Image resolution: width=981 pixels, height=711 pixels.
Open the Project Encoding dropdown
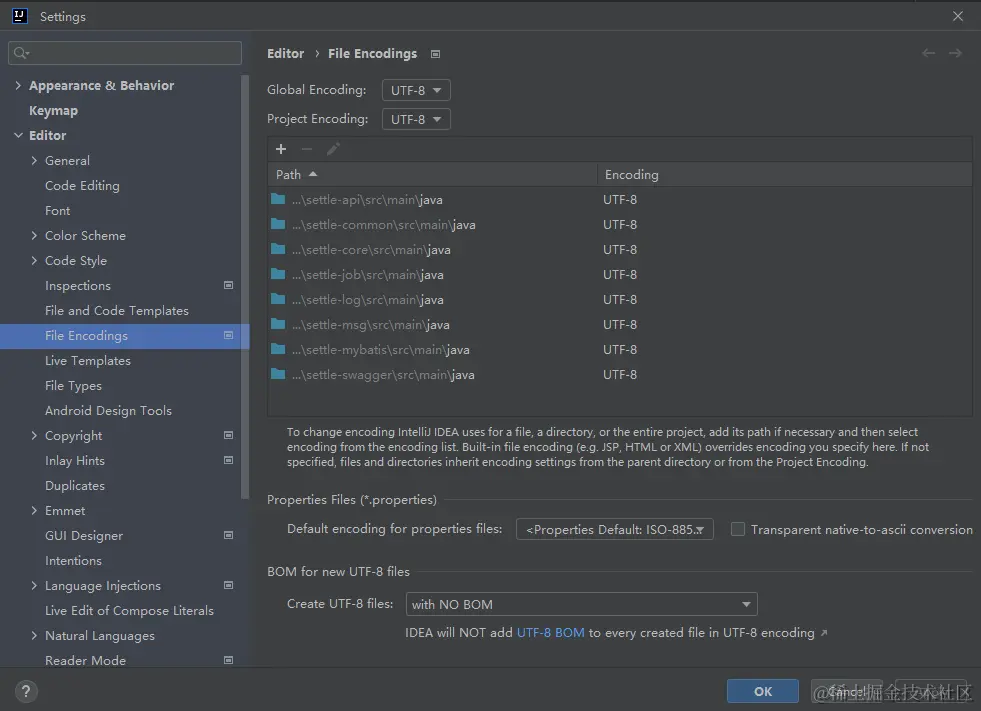point(416,119)
